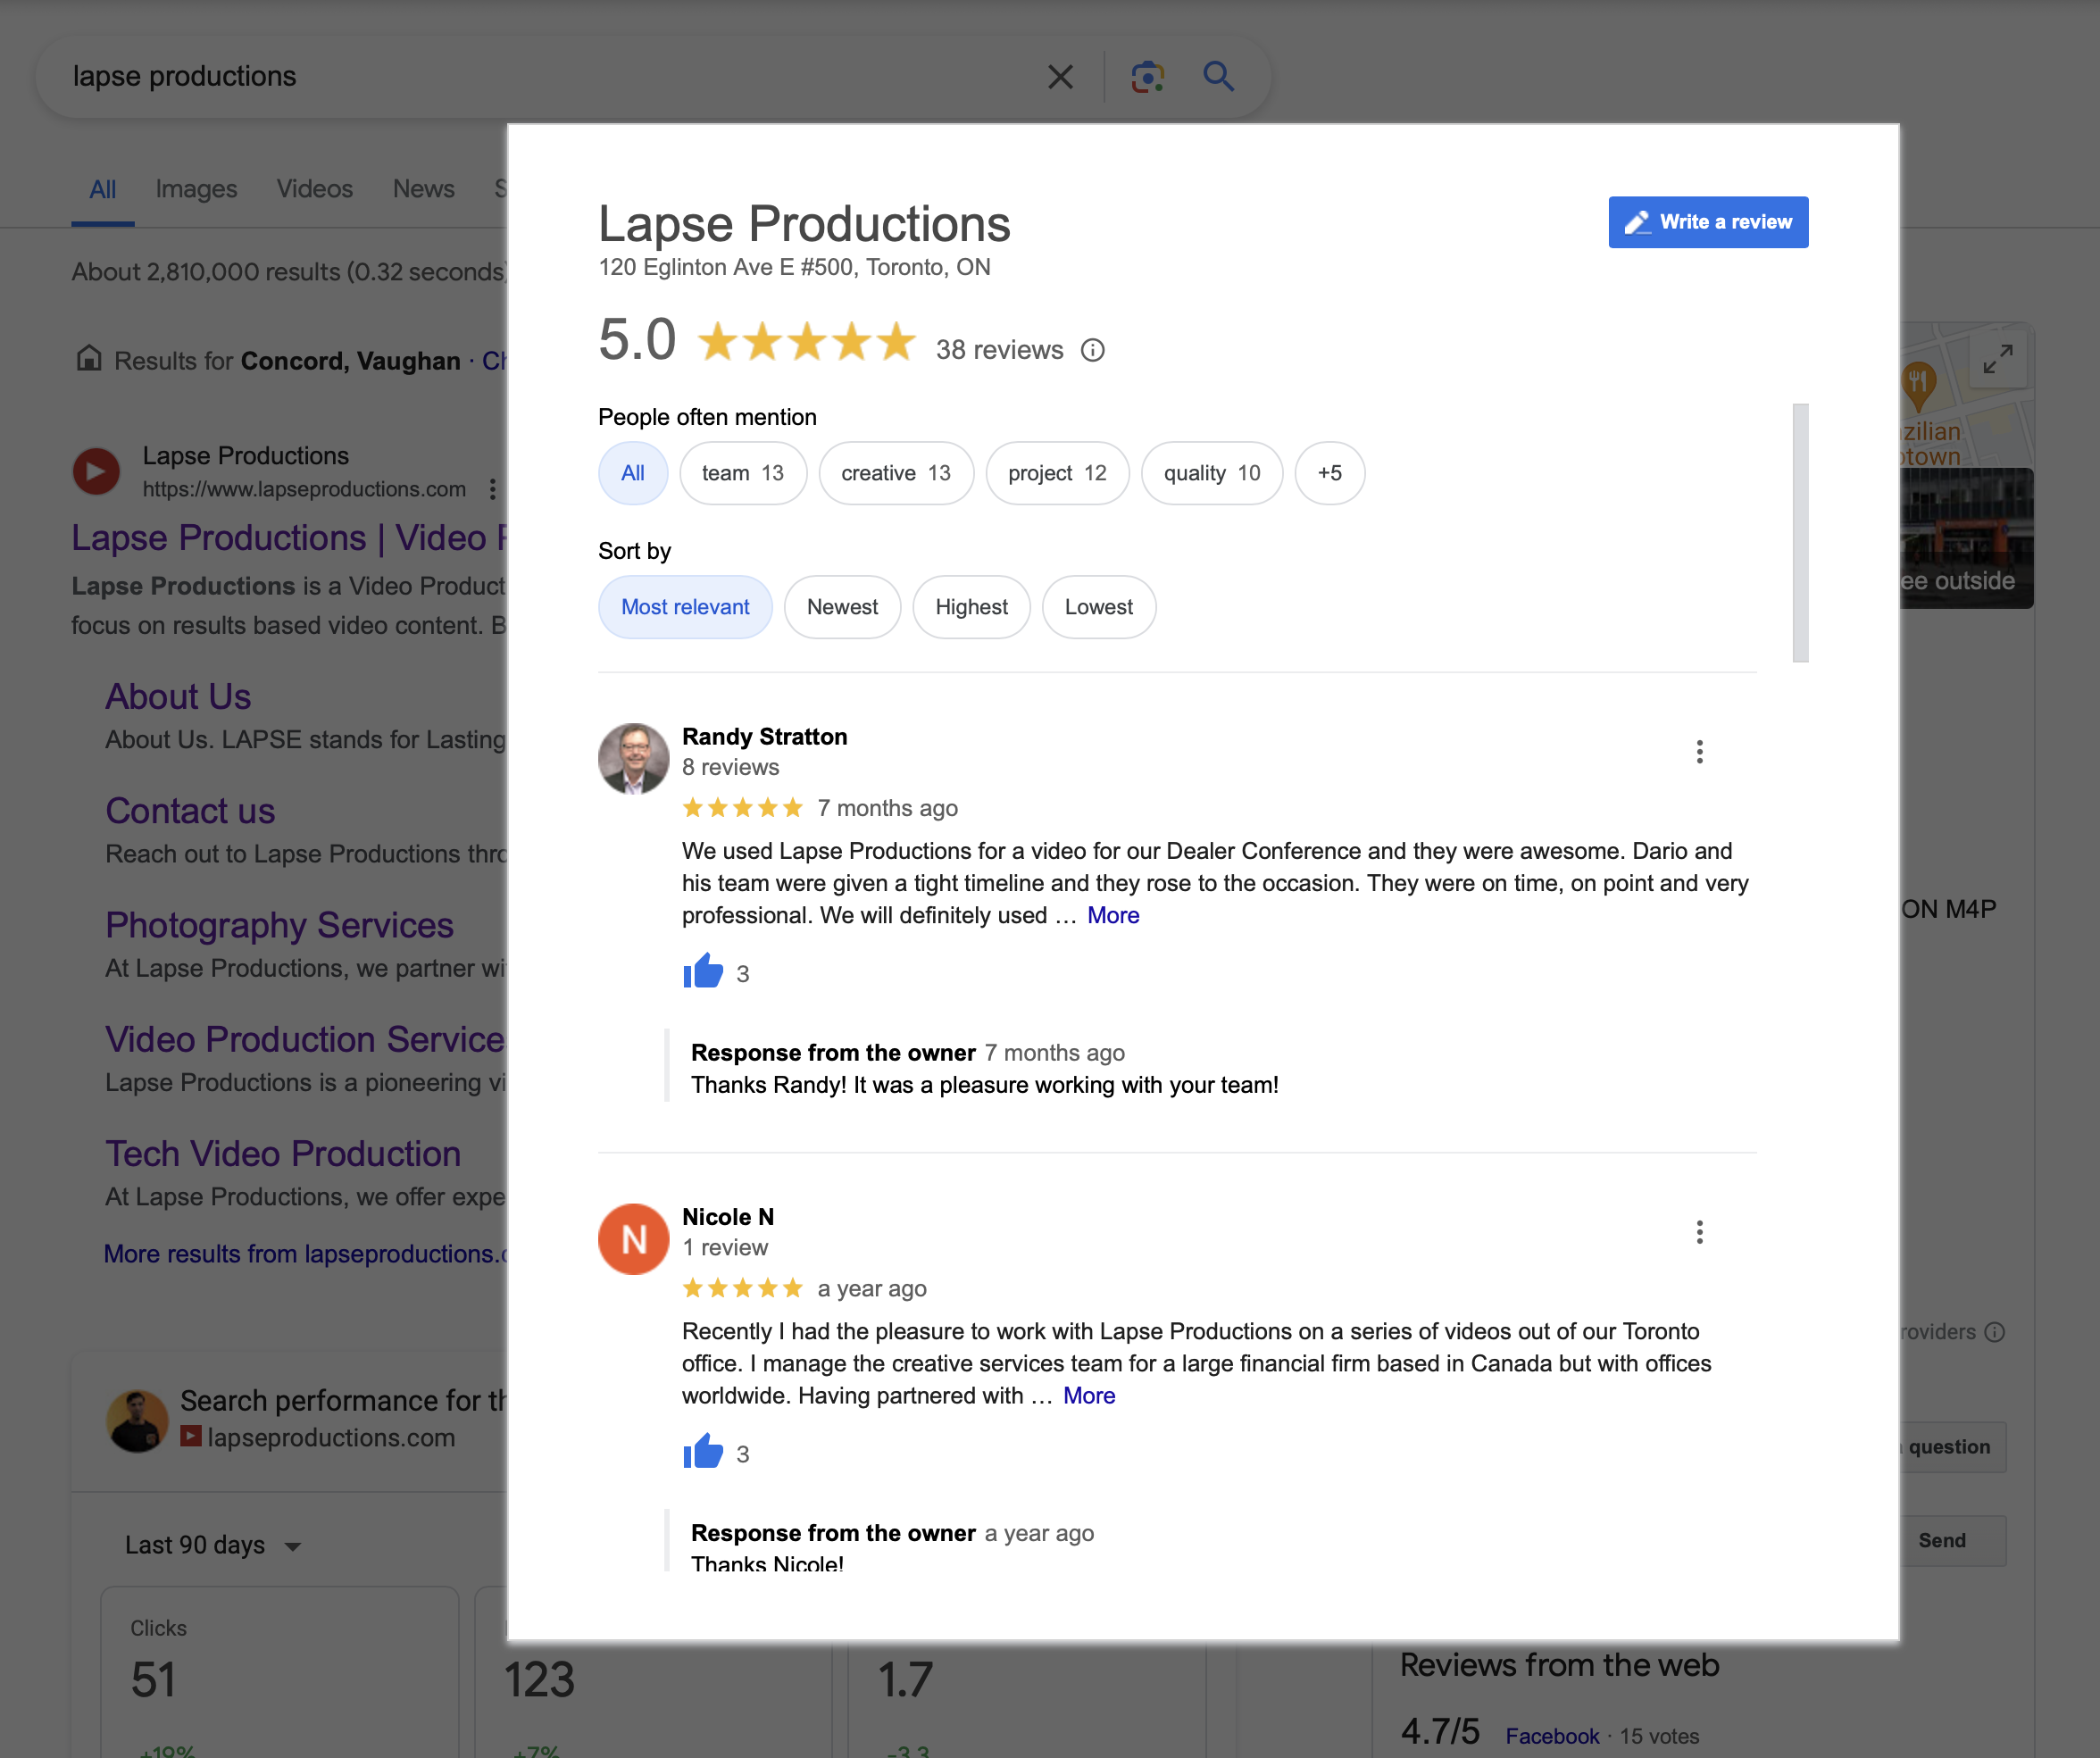The width and height of the screenshot is (2100, 1758).
Task: Open the Last 90 days dropdown
Action: 212,1545
